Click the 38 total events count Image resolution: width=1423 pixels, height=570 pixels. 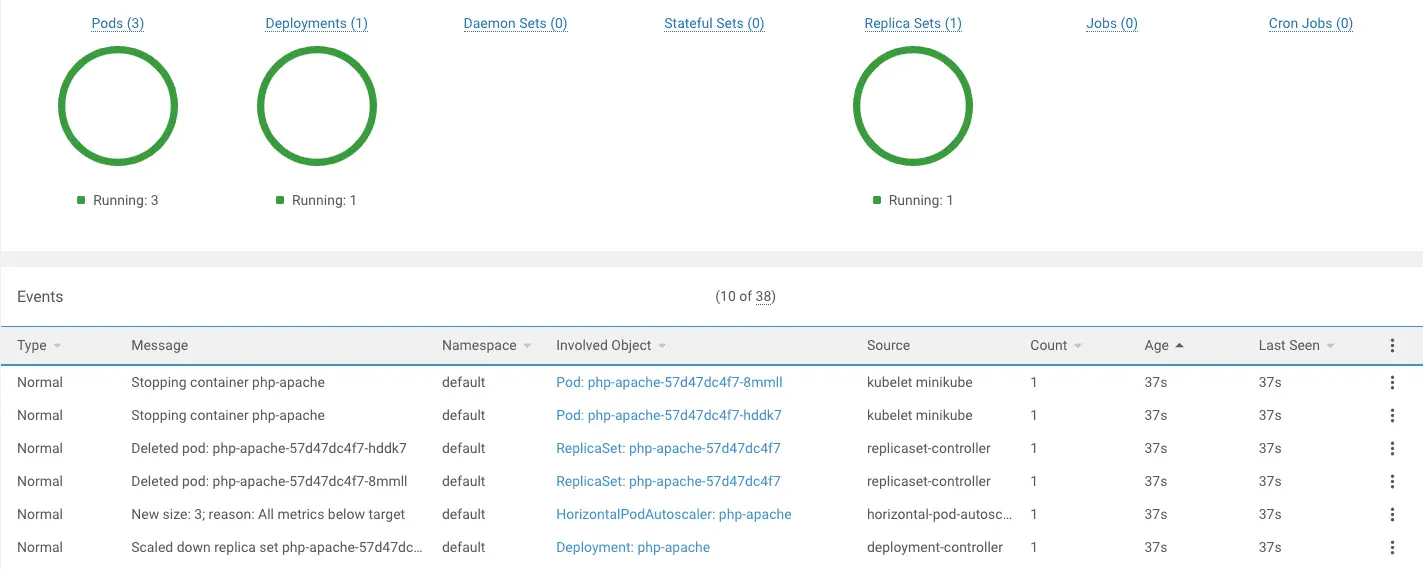[763, 297]
